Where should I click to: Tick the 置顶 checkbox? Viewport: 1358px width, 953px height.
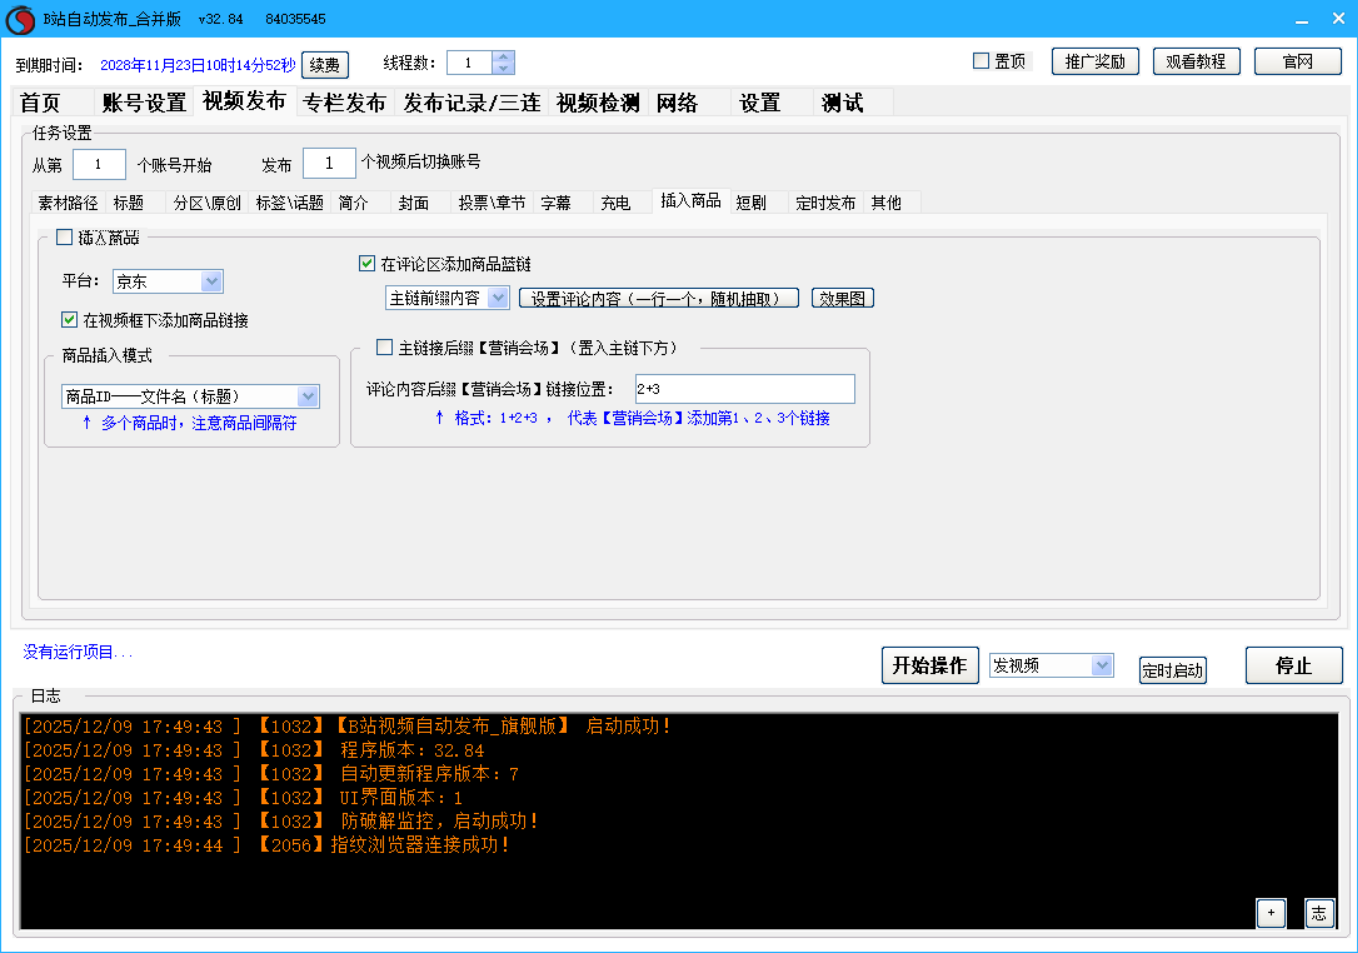[981, 61]
